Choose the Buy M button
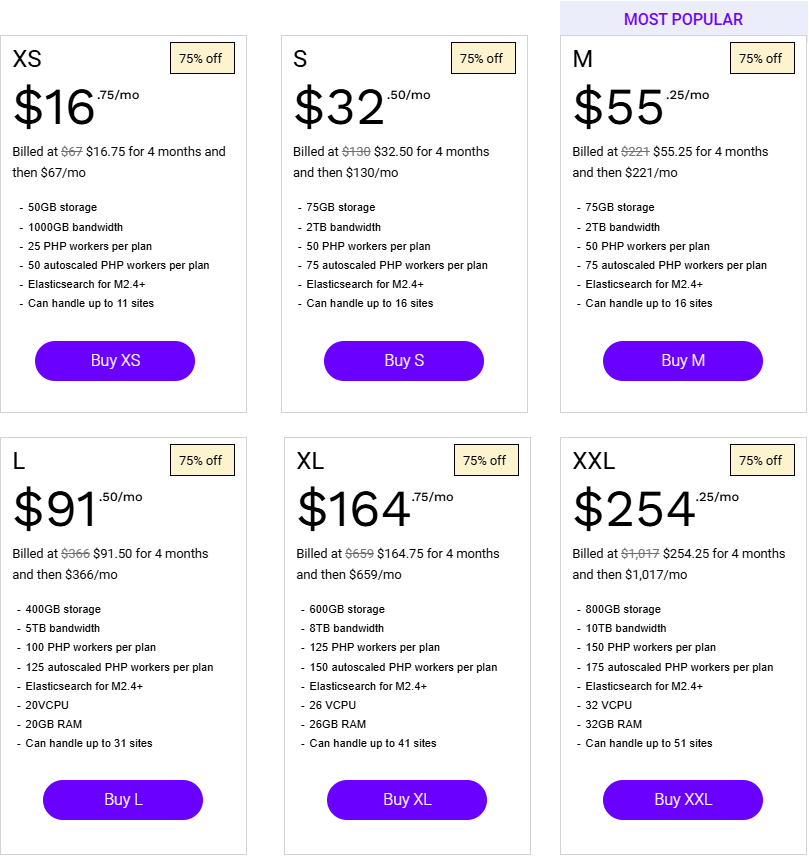The width and height of the screenshot is (809, 856). pos(683,361)
